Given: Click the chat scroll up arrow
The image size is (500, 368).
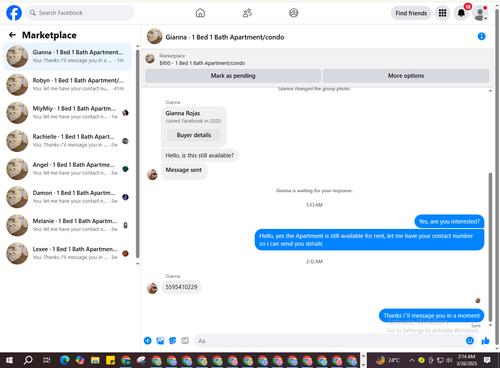Looking at the screenshot, I should click(x=490, y=91).
